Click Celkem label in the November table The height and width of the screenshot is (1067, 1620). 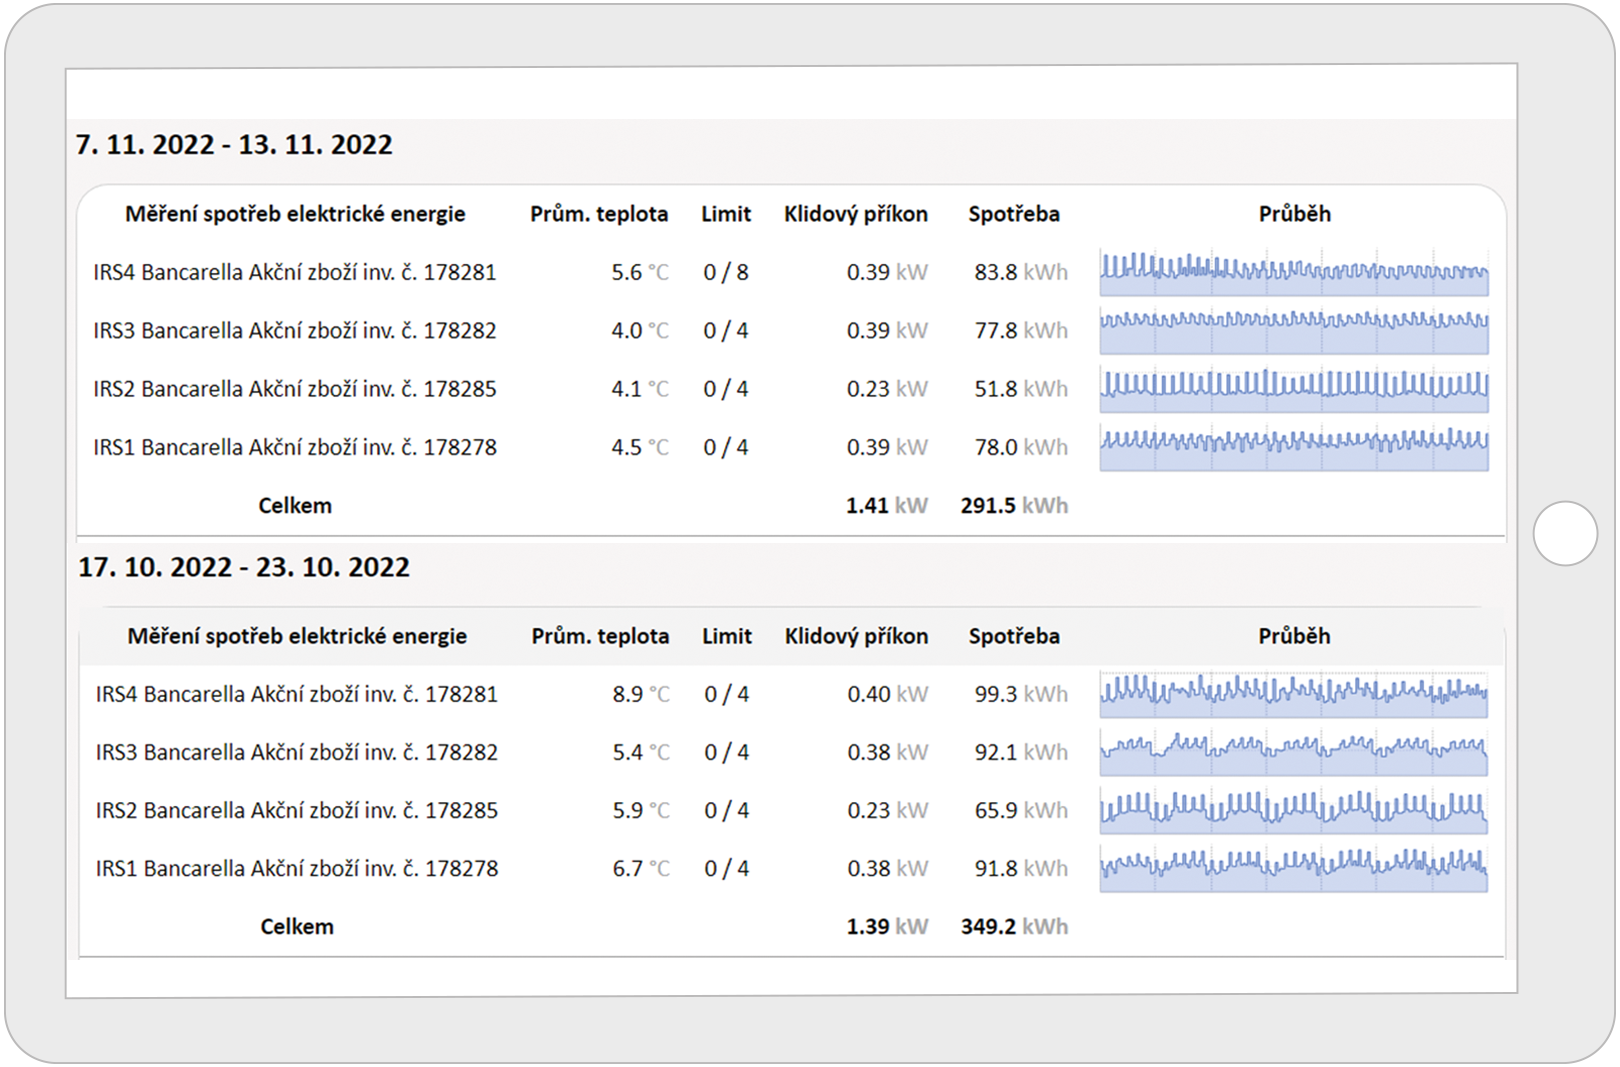pyautogui.click(x=295, y=505)
